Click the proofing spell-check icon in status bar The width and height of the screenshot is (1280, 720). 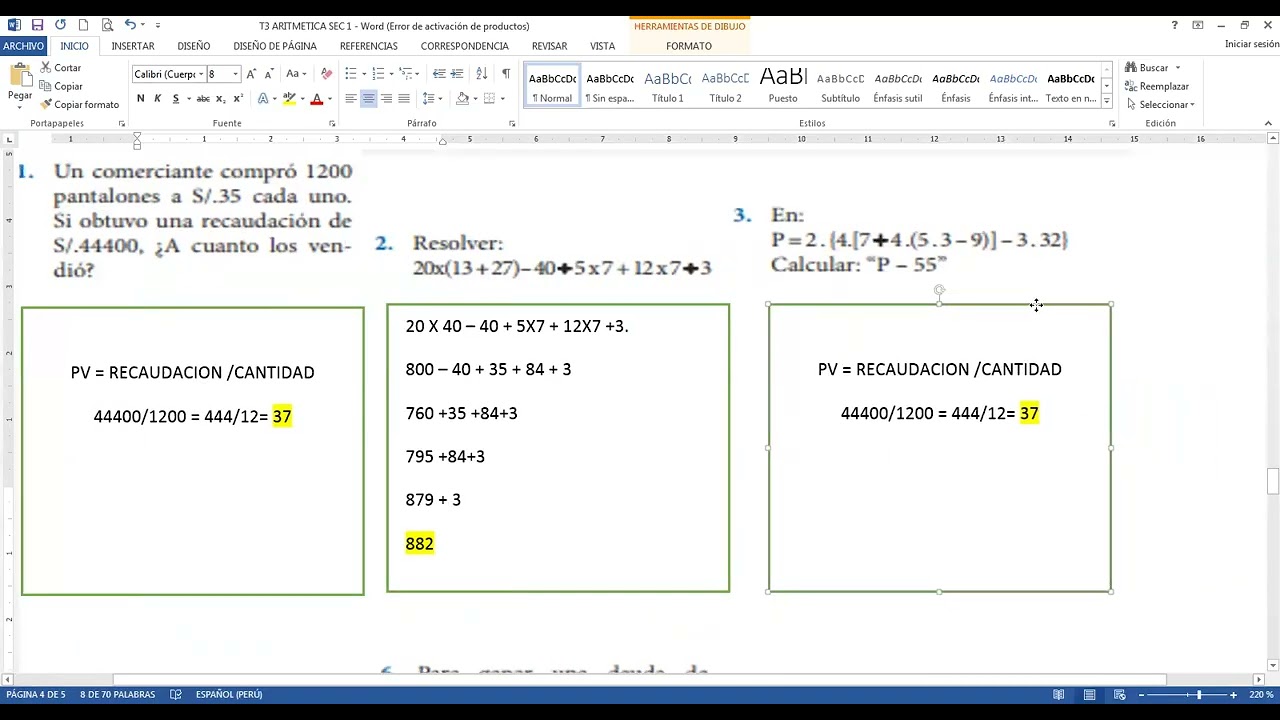pos(176,694)
